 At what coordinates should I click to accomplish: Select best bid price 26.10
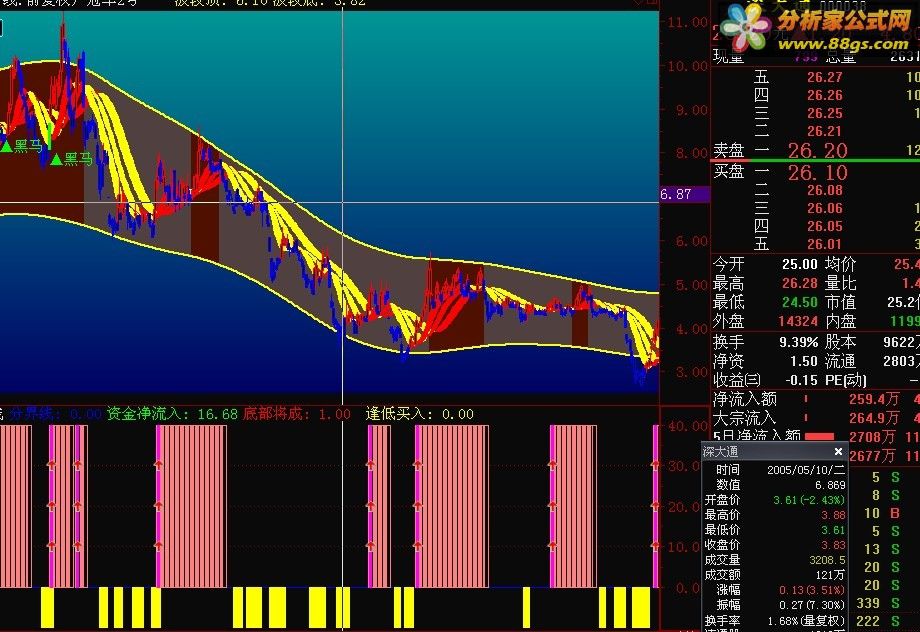click(817, 173)
